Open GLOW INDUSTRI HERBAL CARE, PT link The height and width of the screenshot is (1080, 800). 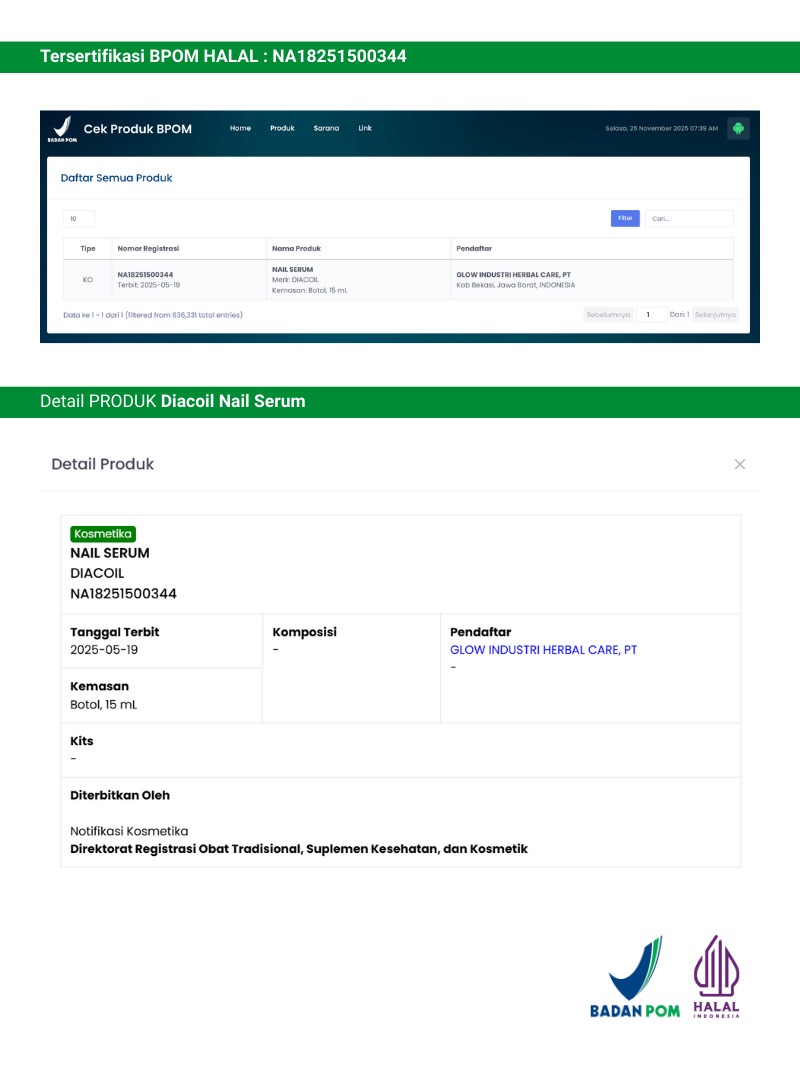[543, 650]
